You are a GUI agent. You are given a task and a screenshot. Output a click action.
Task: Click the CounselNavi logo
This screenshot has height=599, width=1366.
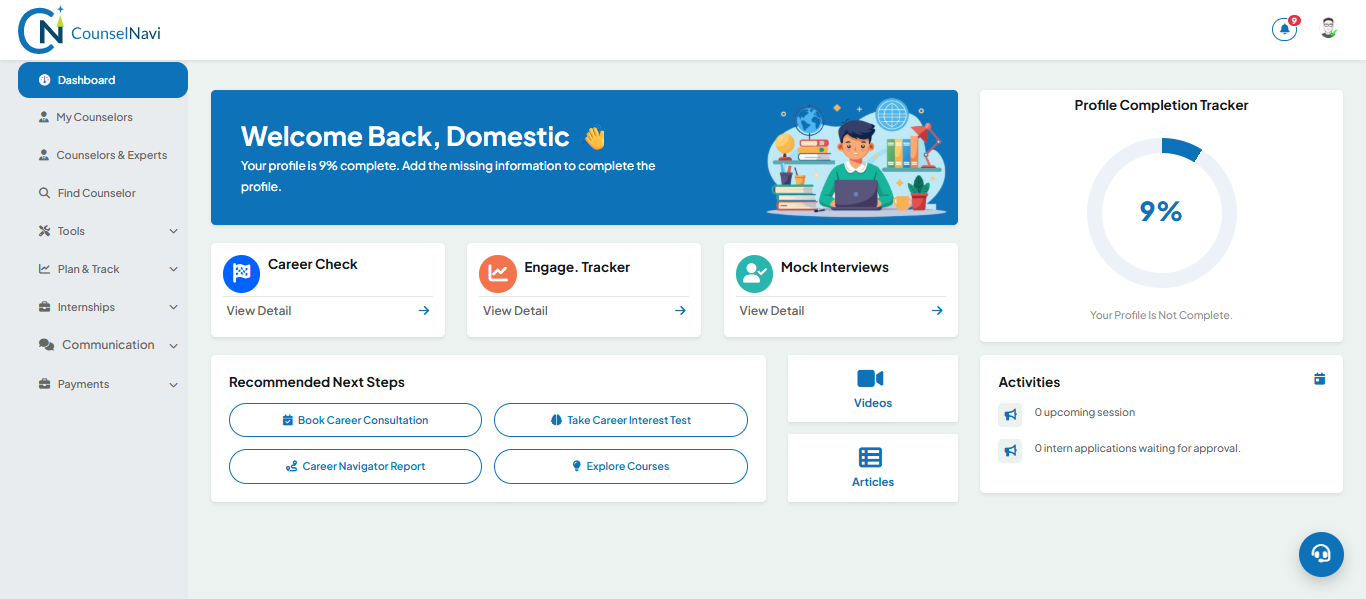[x=90, y=30]
